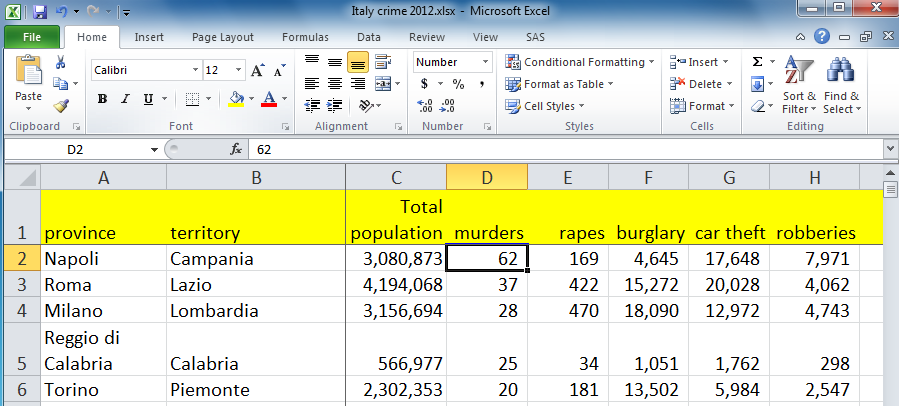Click the Insert Function fx icon
Viewport: 899px width, 406px height.
point(236,150)
